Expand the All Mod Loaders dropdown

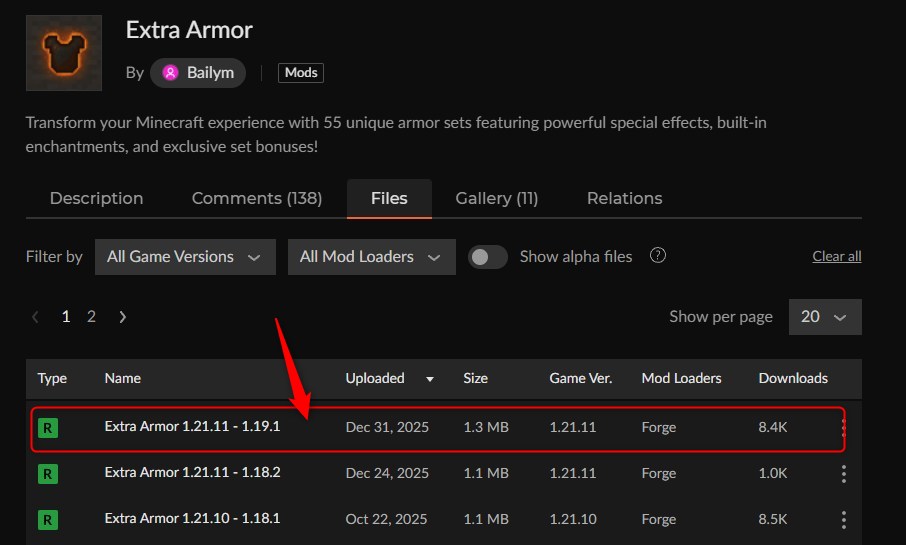372,257
